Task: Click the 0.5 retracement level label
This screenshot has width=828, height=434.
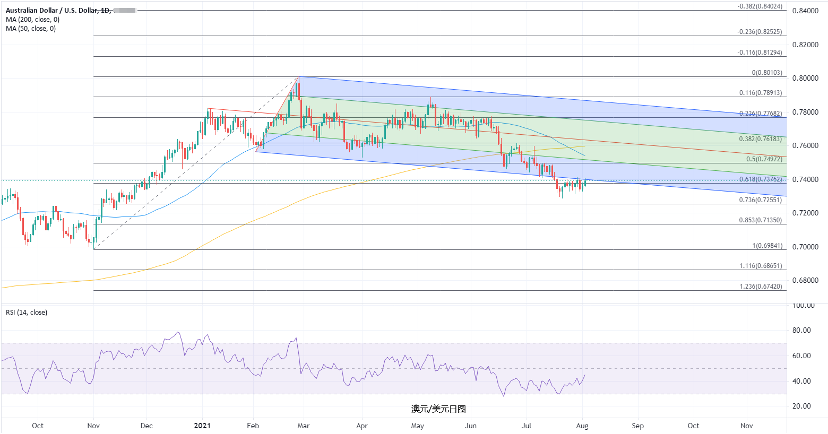Action: tap(765, 159)
